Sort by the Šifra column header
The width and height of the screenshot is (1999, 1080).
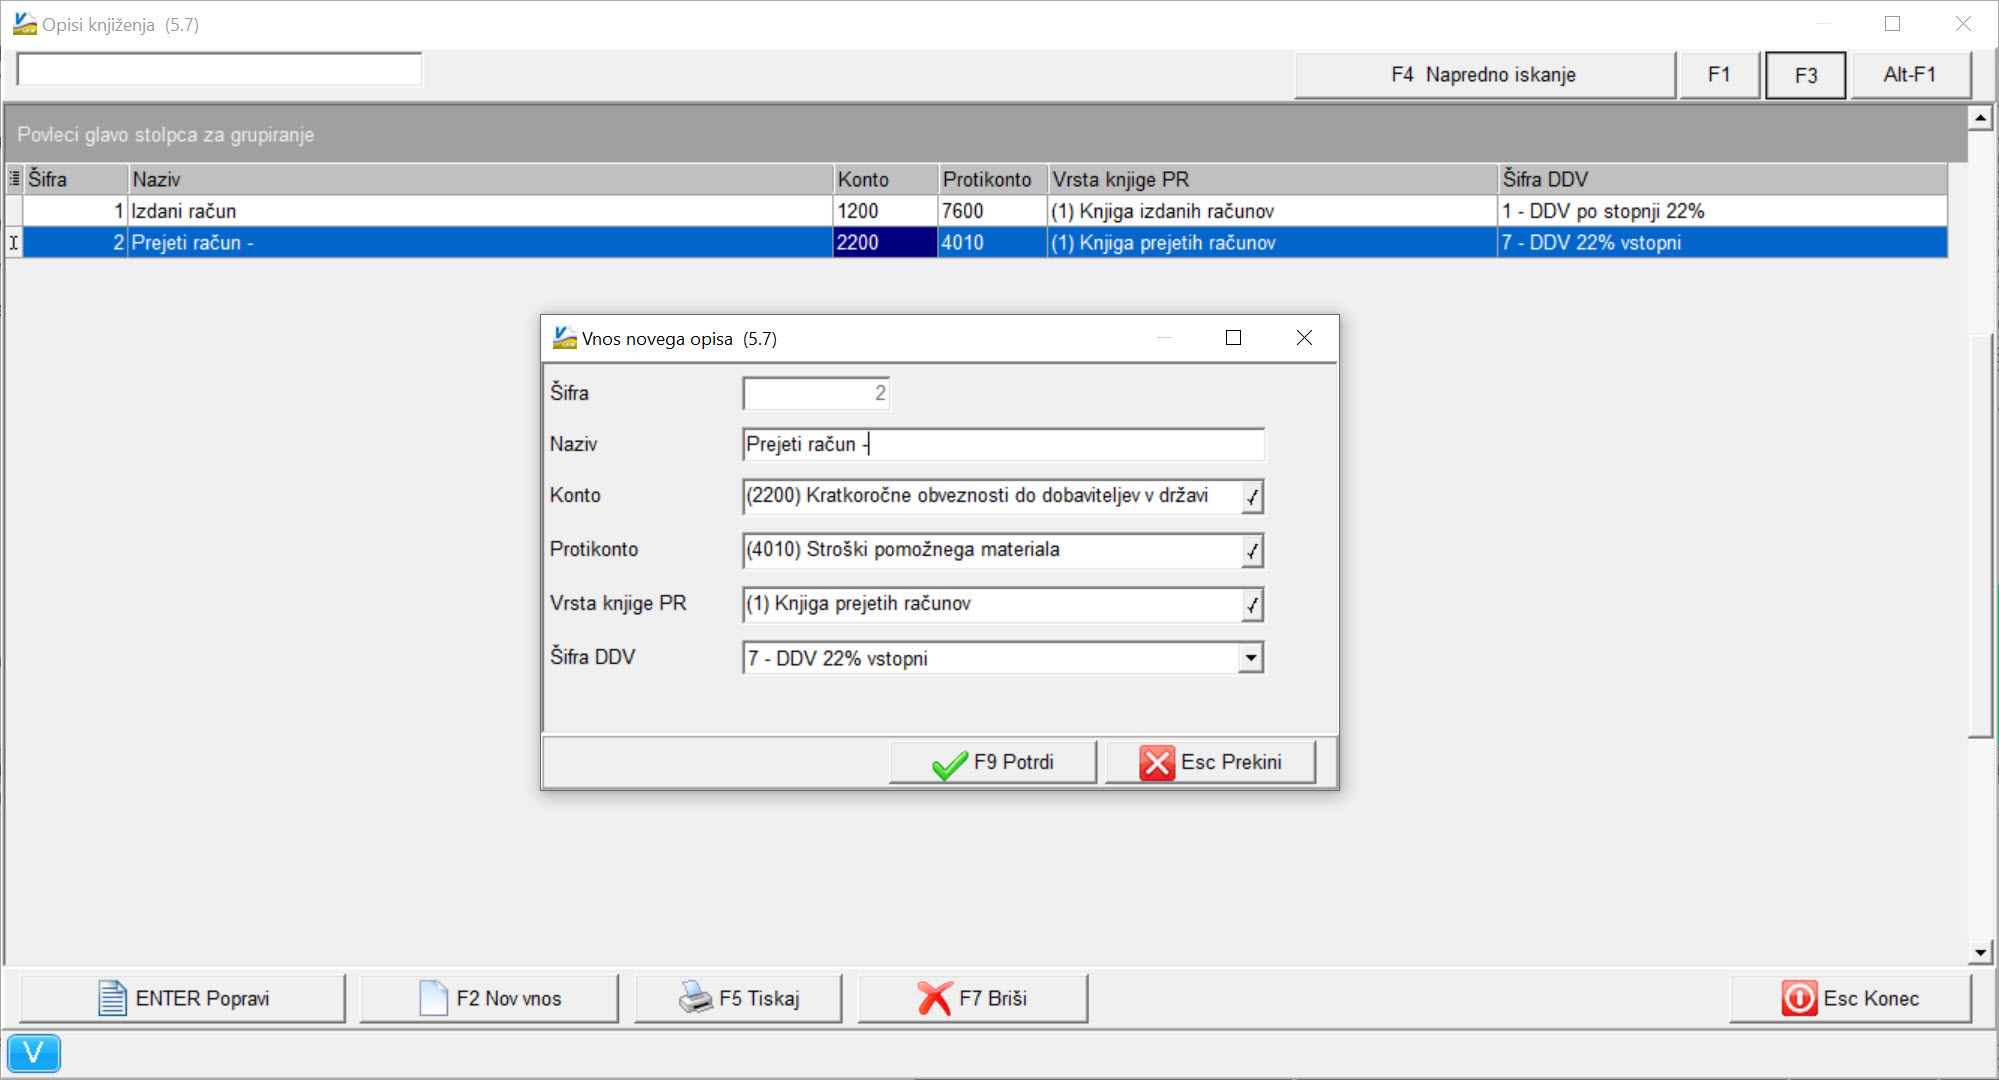76,179
